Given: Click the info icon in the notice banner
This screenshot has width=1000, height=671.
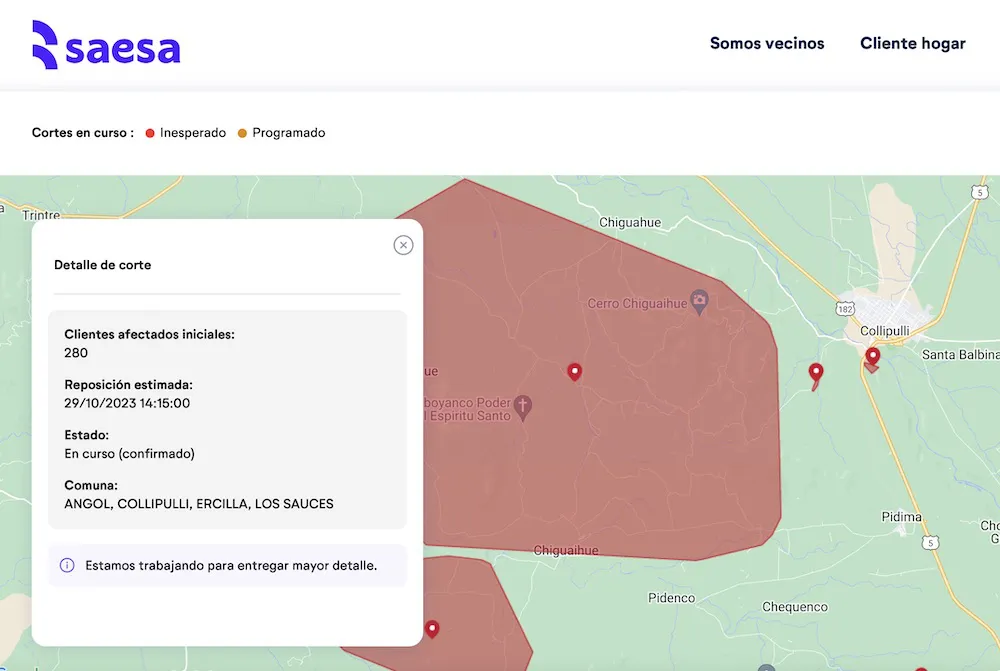Looking at the screenshot, I should tap(66, 565).
